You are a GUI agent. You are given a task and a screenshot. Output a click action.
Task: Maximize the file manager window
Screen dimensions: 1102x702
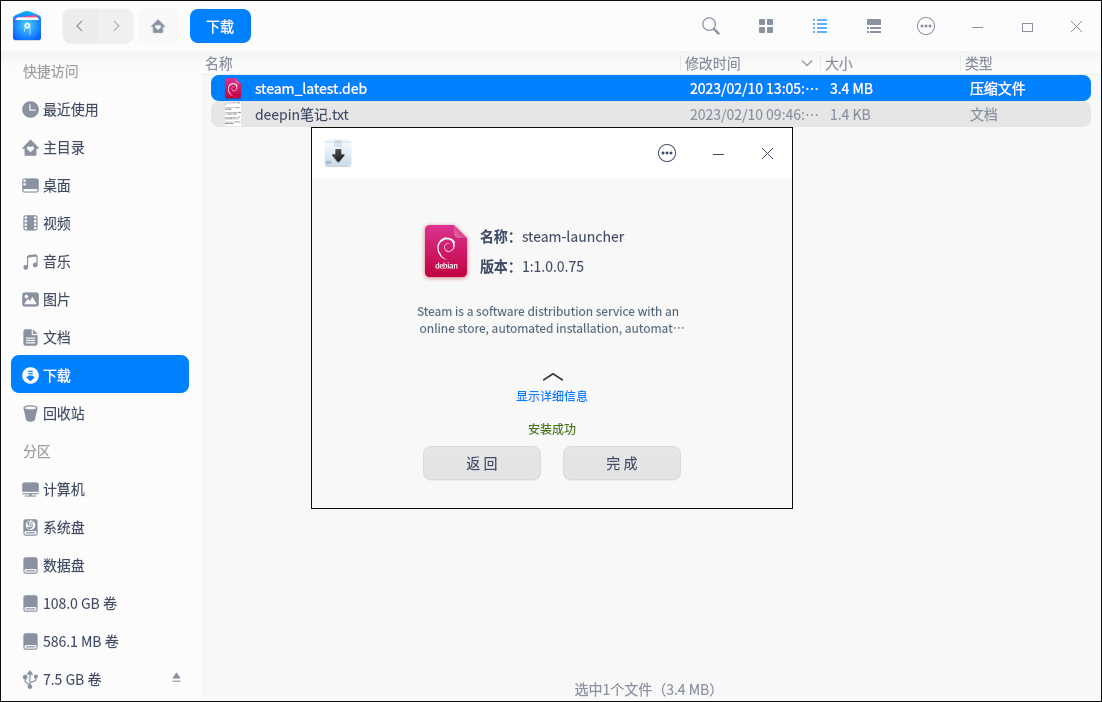point(1028,27)
